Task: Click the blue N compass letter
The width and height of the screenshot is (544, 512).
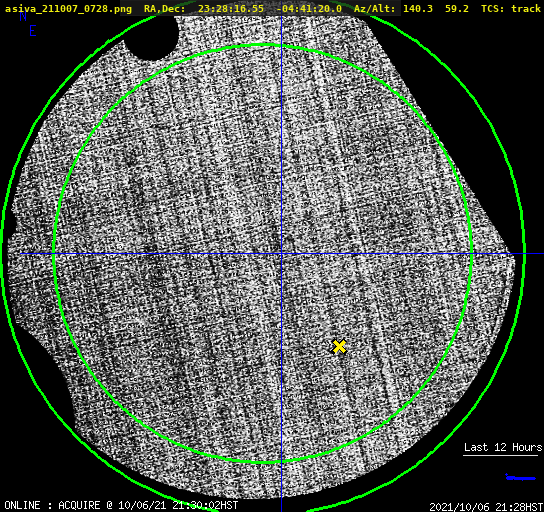Action: [23, 16]
